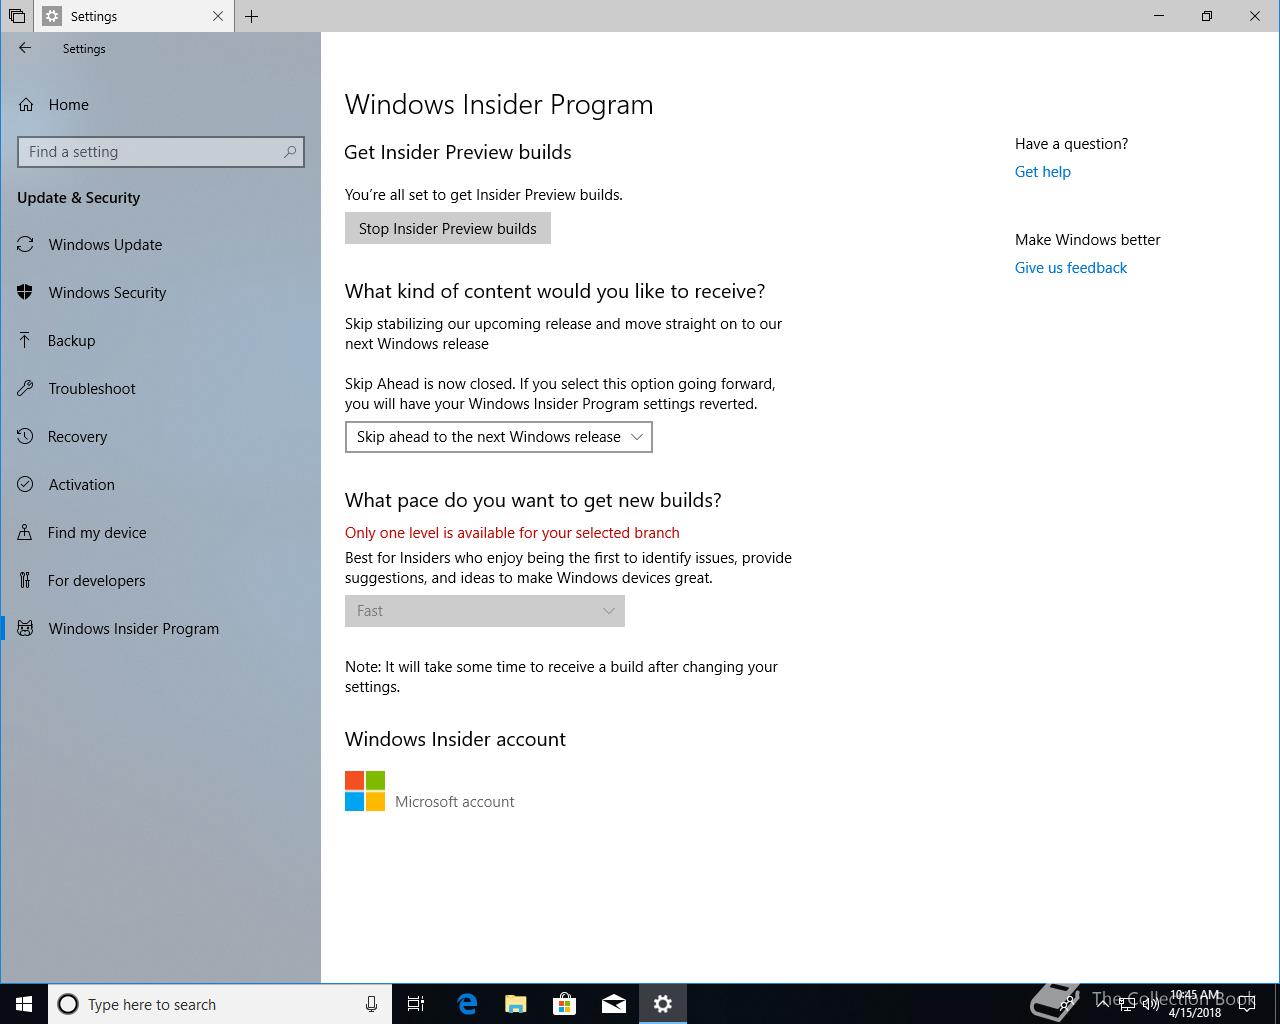Click the Activation checkmark circle icon
The width and height of the screenshot is (1280, 1024).
[x=26, y=485]
